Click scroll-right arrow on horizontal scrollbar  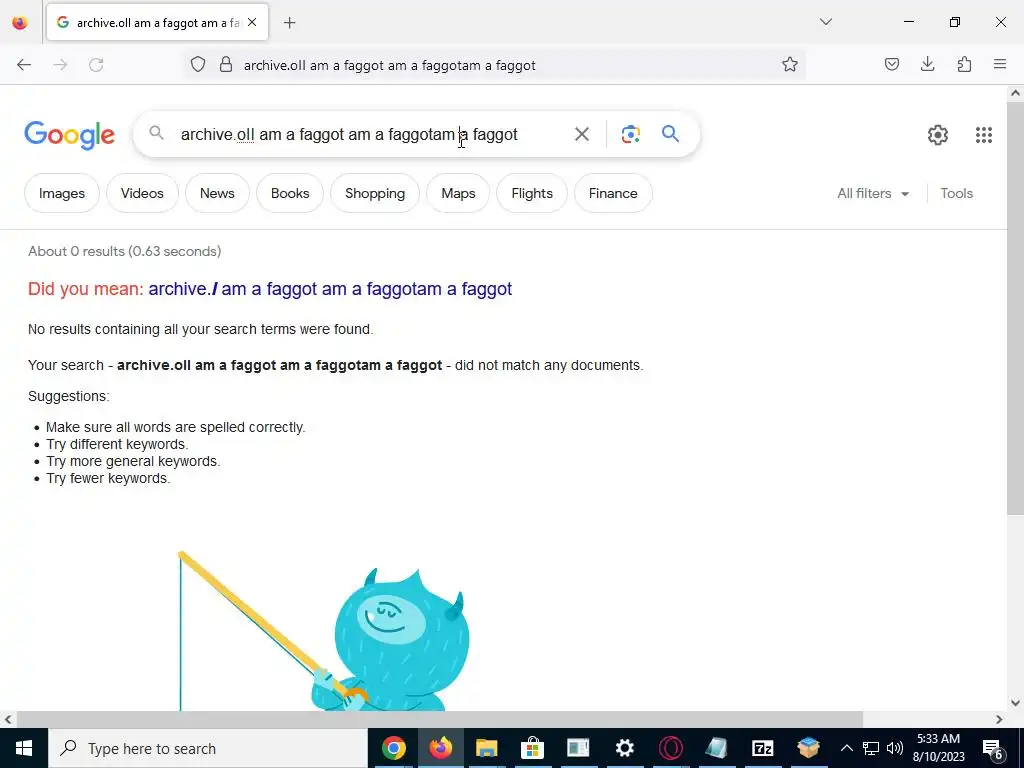(x=999, y=719)
